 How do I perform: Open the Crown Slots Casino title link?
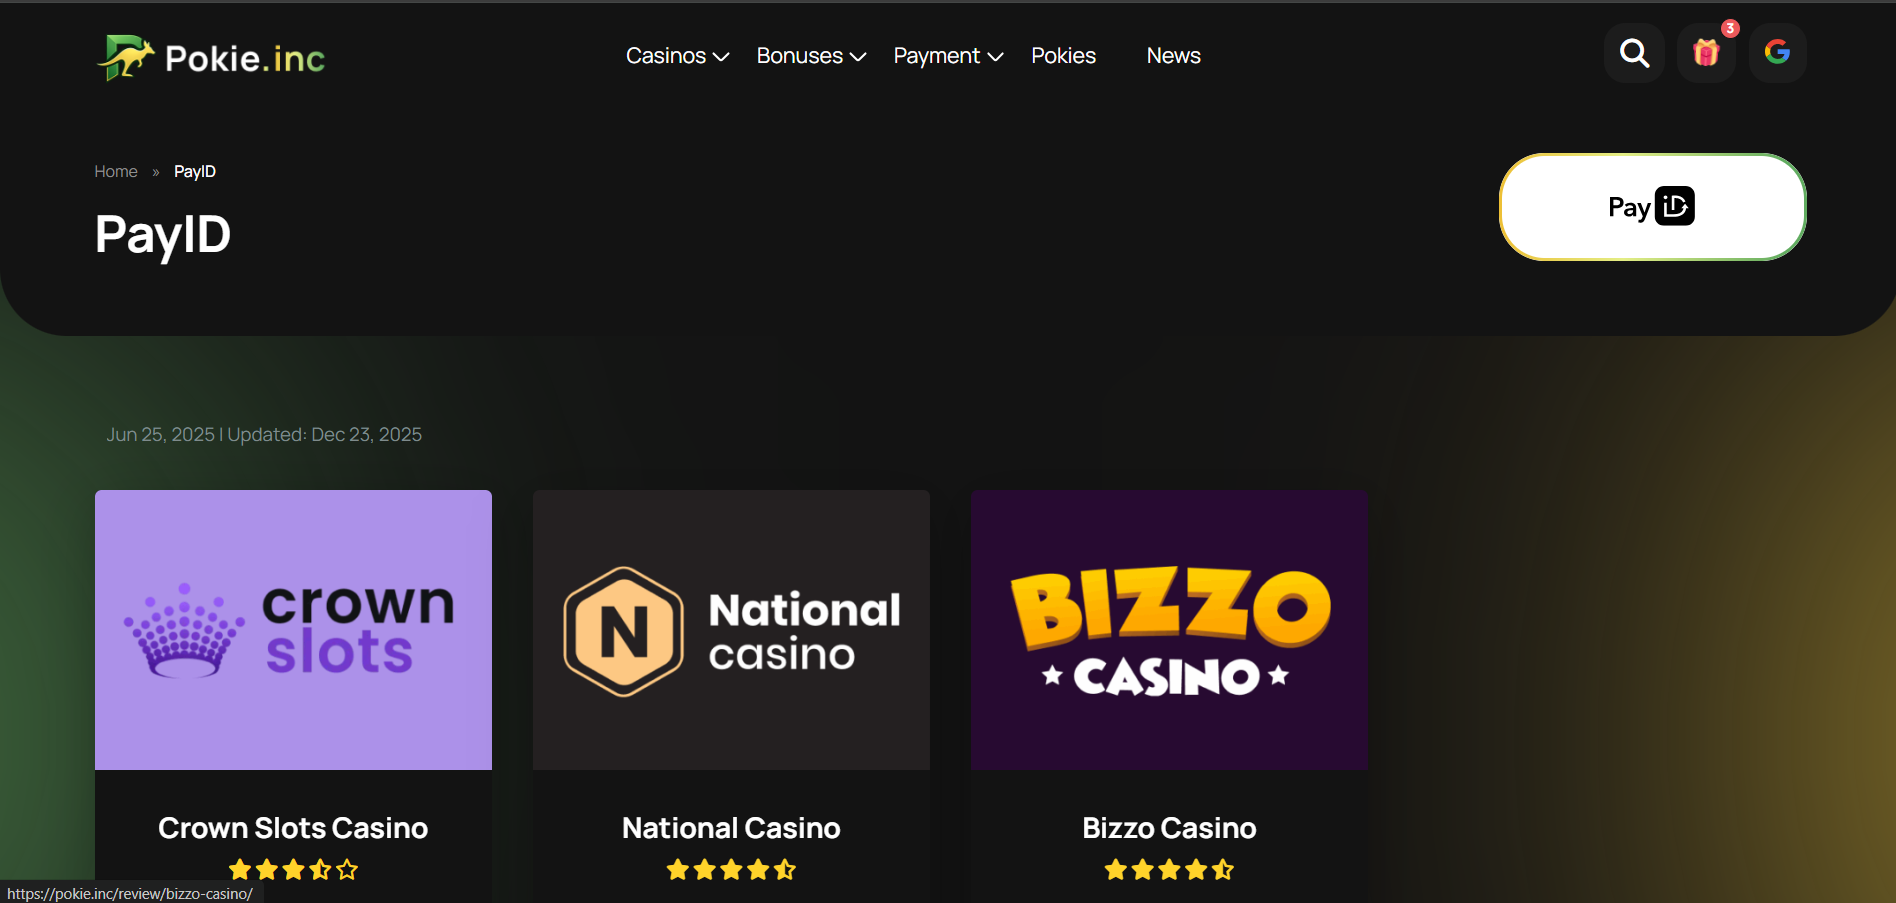pyautogui.click(x=293, y=828)
